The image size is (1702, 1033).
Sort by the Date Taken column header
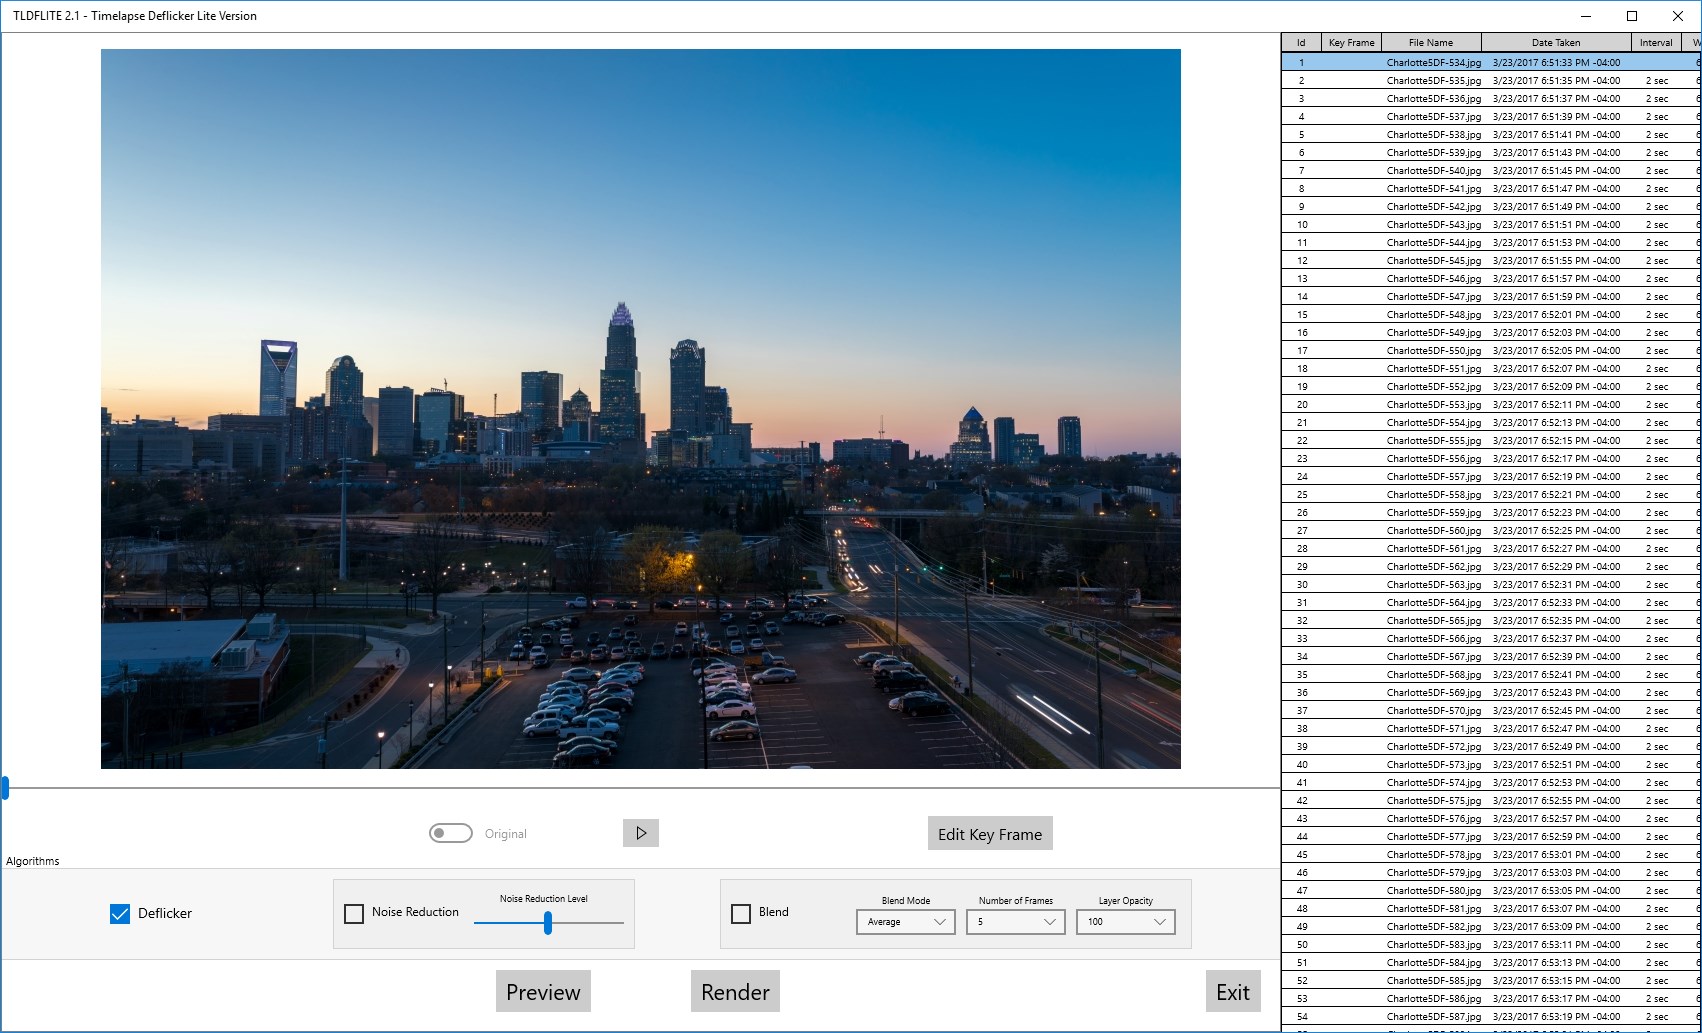[1555, 42]
